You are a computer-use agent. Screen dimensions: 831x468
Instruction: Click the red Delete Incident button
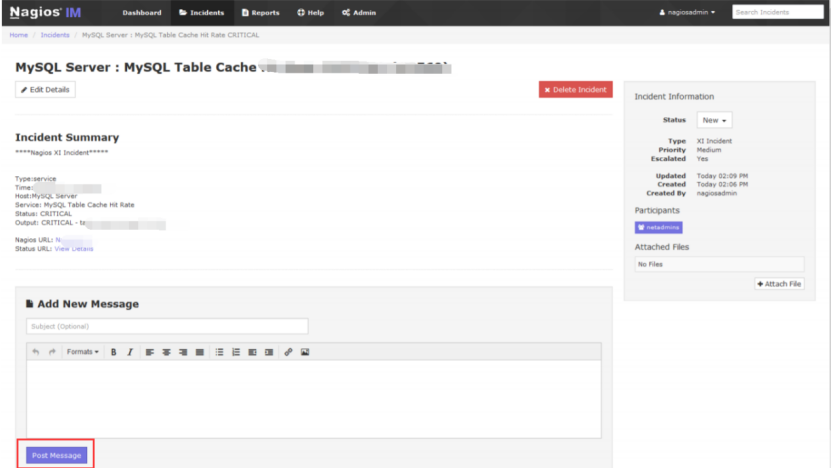point(576,90)
